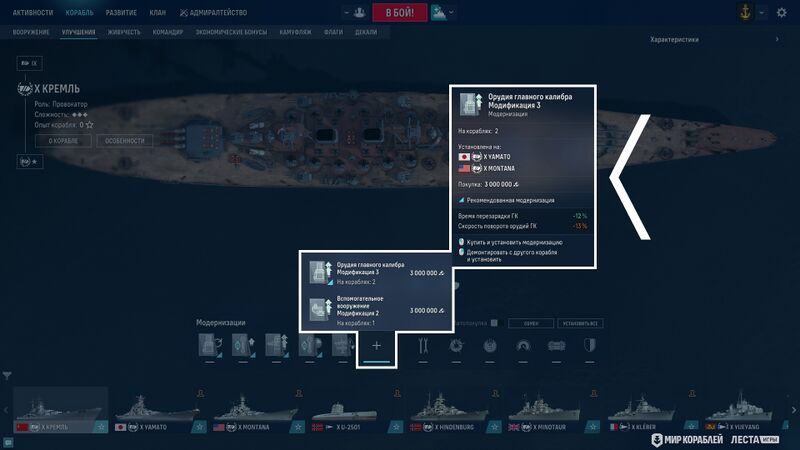Switch to the ДЕКАЛИ tab
Viewport: 800px width, 450px height.
pyautogui.click(x=366, y=32)
